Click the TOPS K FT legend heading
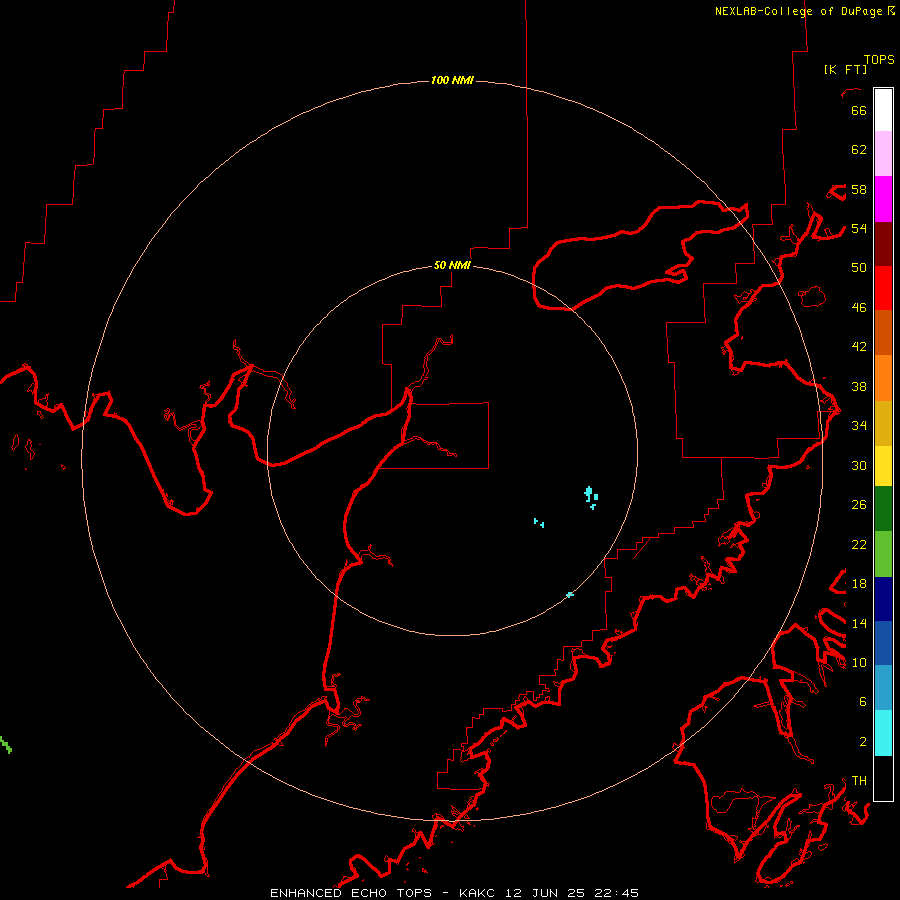900x900 pixels. (x=859, y=64)
